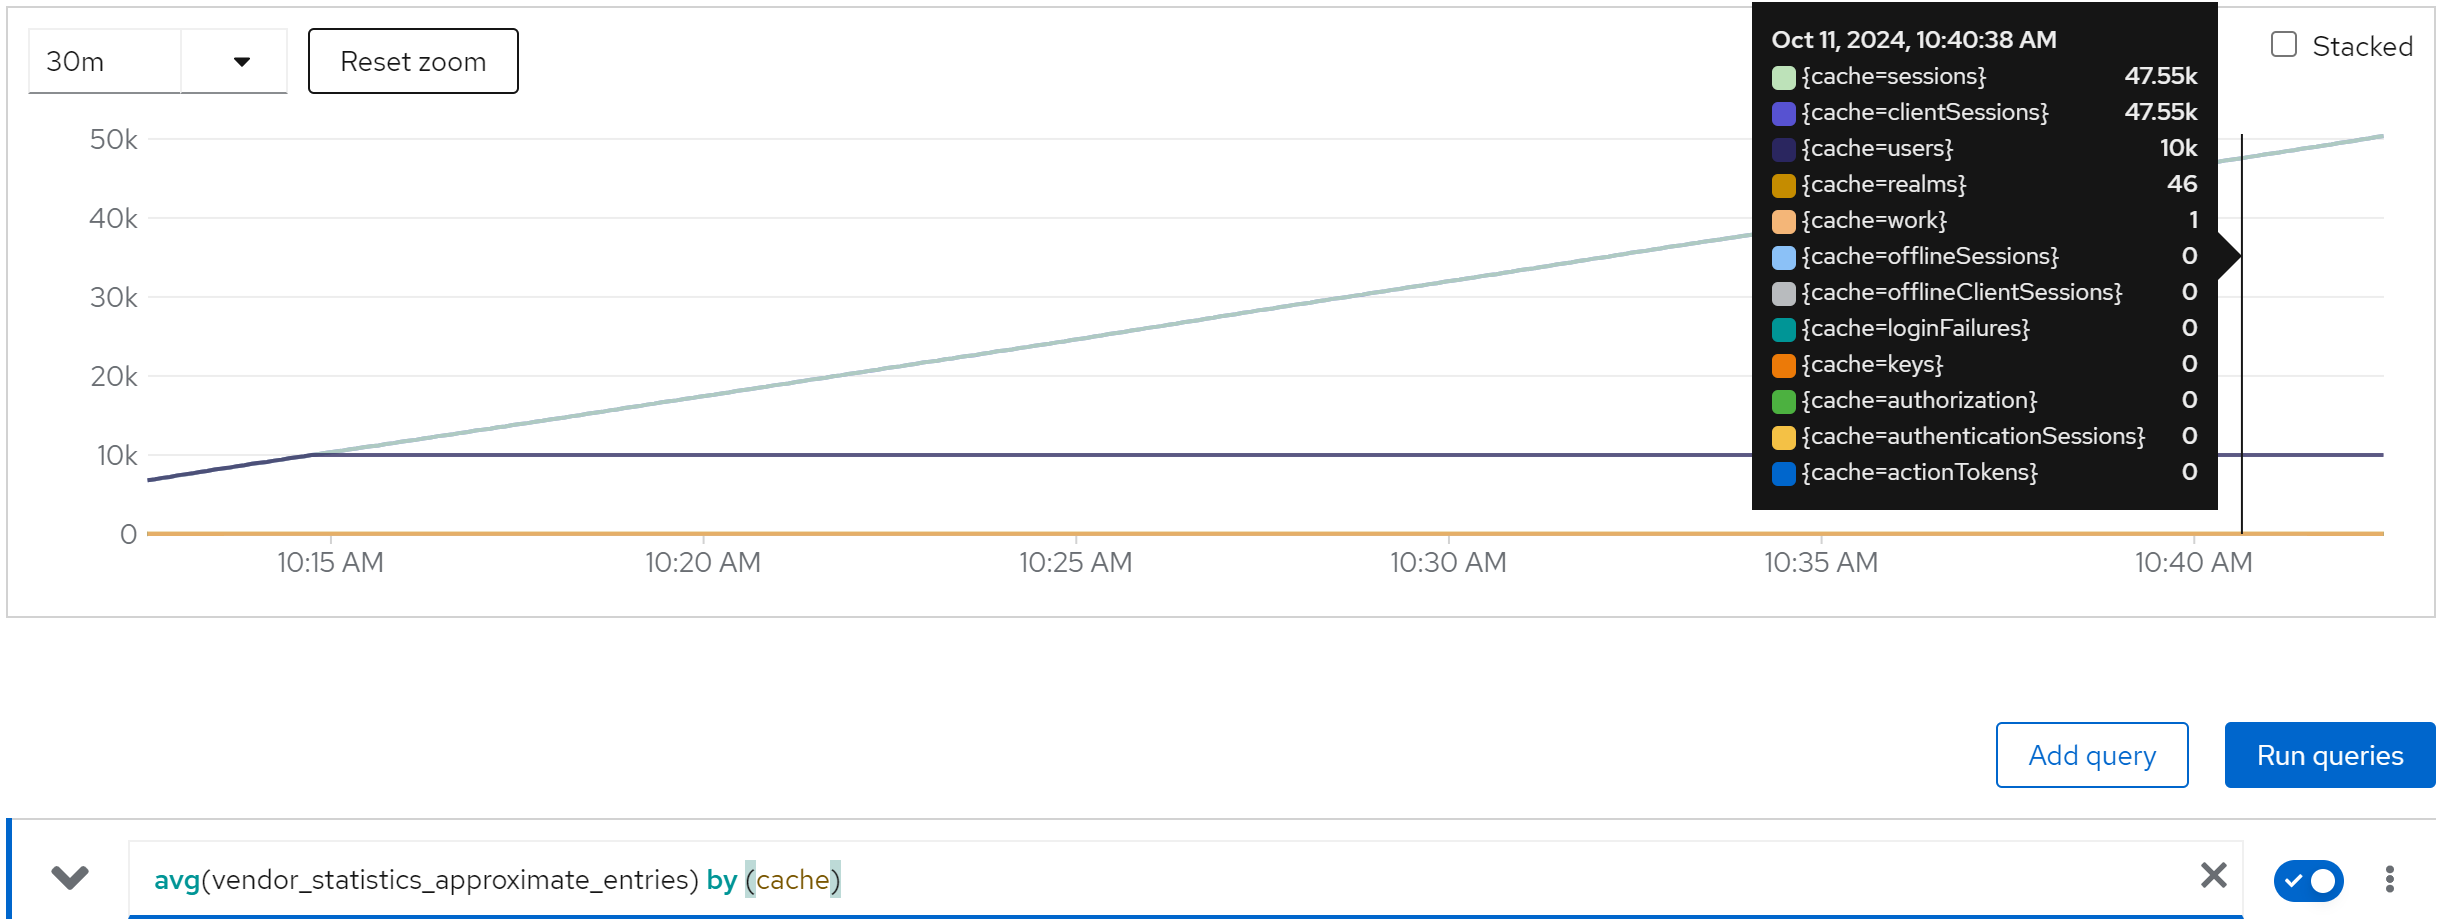The height and width of the screenshot is (919, 2441).
Task: Disable the query toggle switch
Action: (2308, 880)
